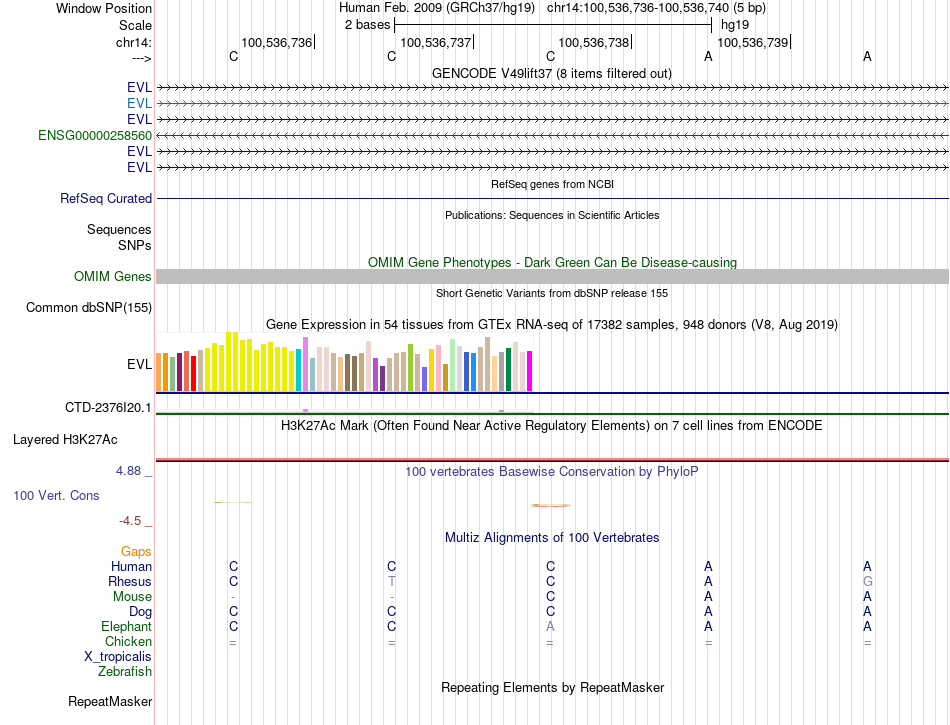Click the Mouse species label

[x=132, y=597]
